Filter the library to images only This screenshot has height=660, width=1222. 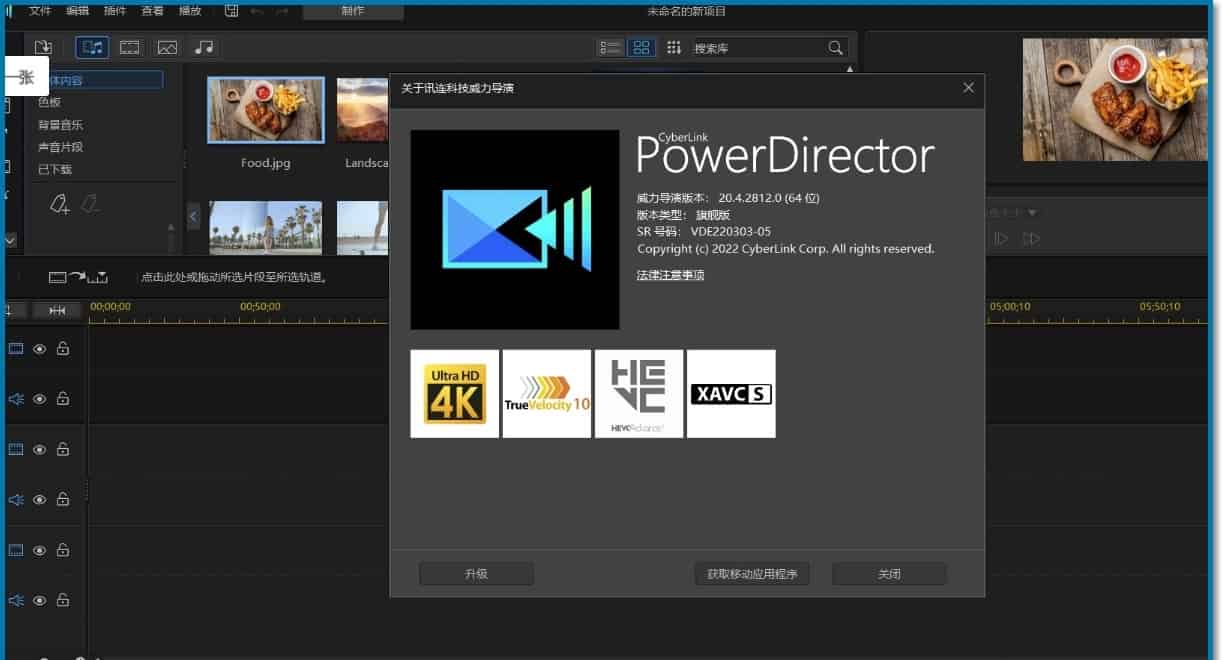pos(167,47)
